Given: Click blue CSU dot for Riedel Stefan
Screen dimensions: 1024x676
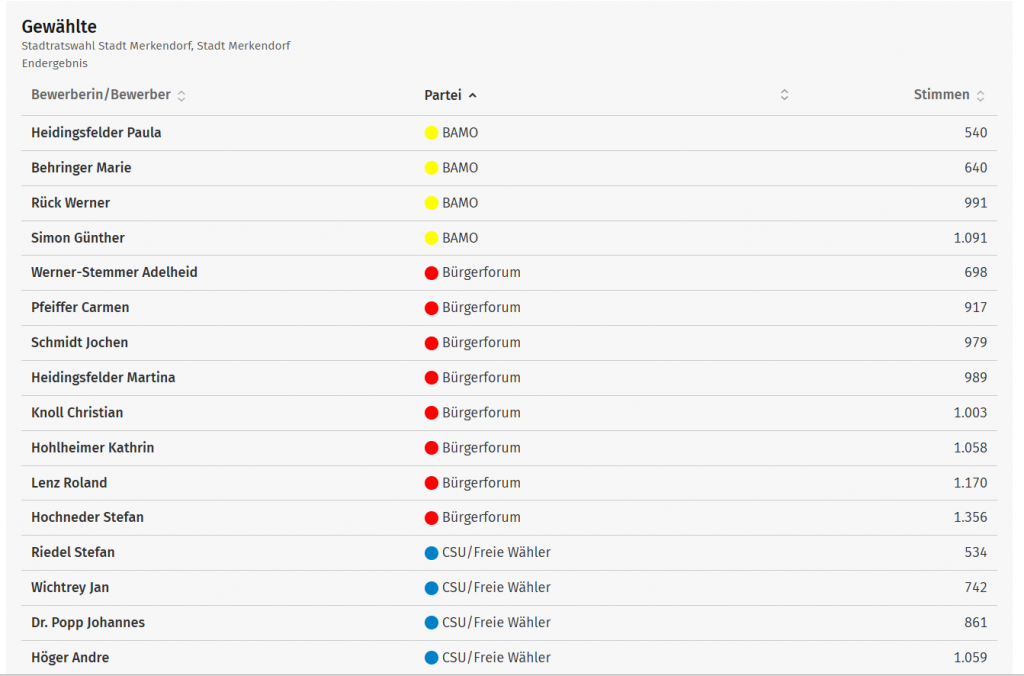Looking at the screenshot, I should click(432, 553).
